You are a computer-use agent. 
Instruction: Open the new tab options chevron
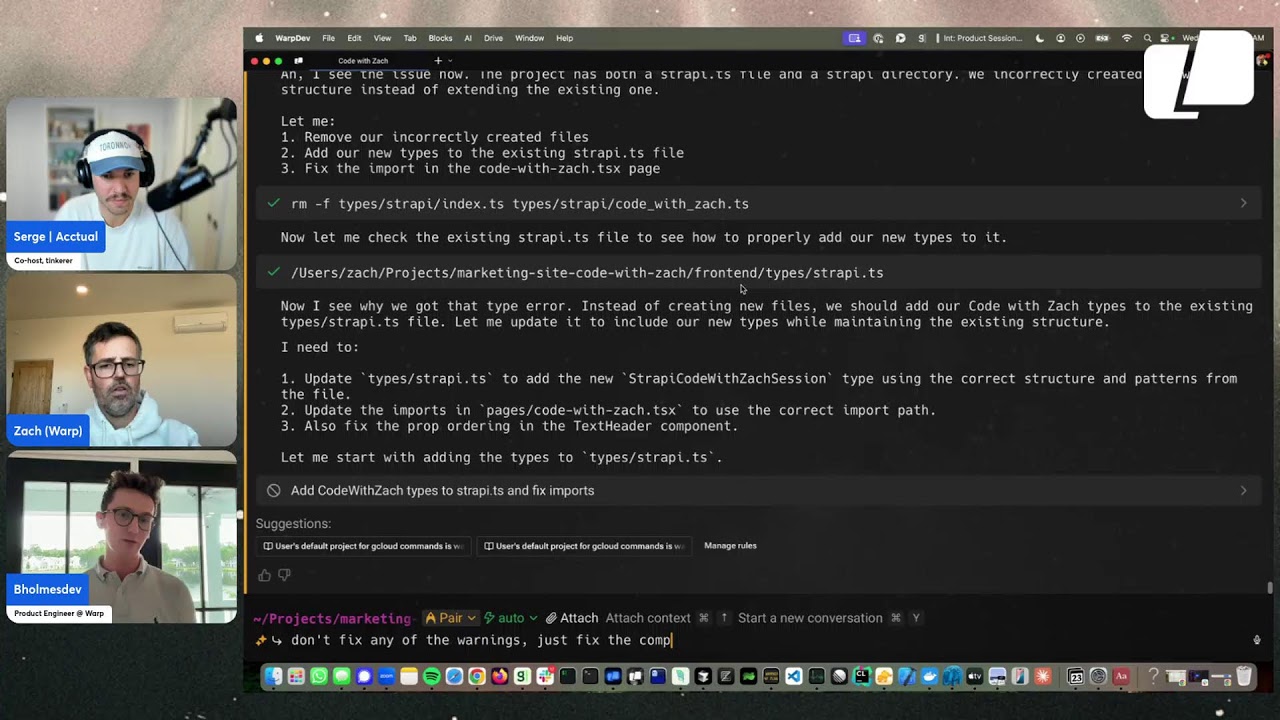pos(450,61)
